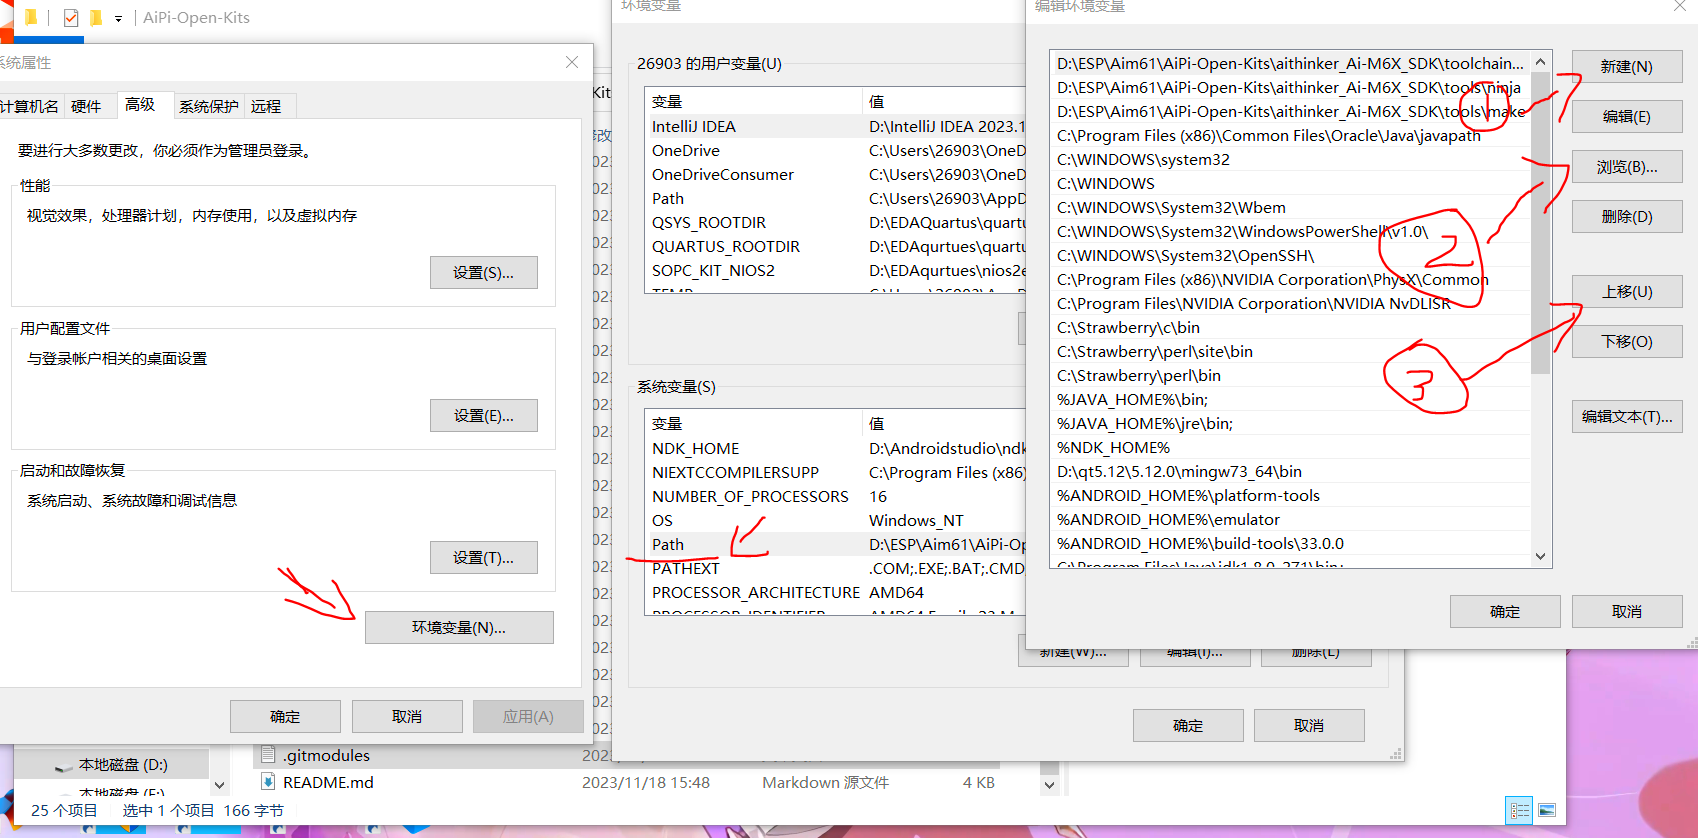The image size is (1698, 838).
Task: Click path list scrollbar down arrow
Action: pos(1540,556)
